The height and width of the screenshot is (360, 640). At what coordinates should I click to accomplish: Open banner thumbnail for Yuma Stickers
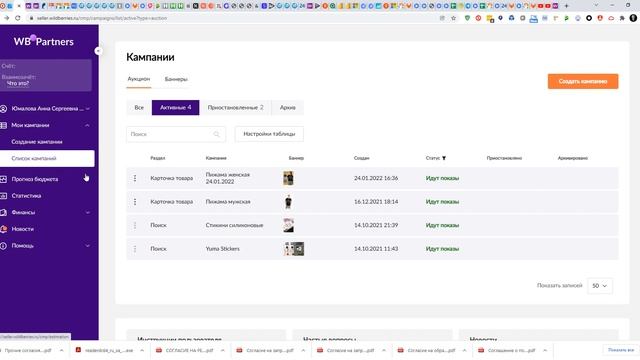click(294, 249)
